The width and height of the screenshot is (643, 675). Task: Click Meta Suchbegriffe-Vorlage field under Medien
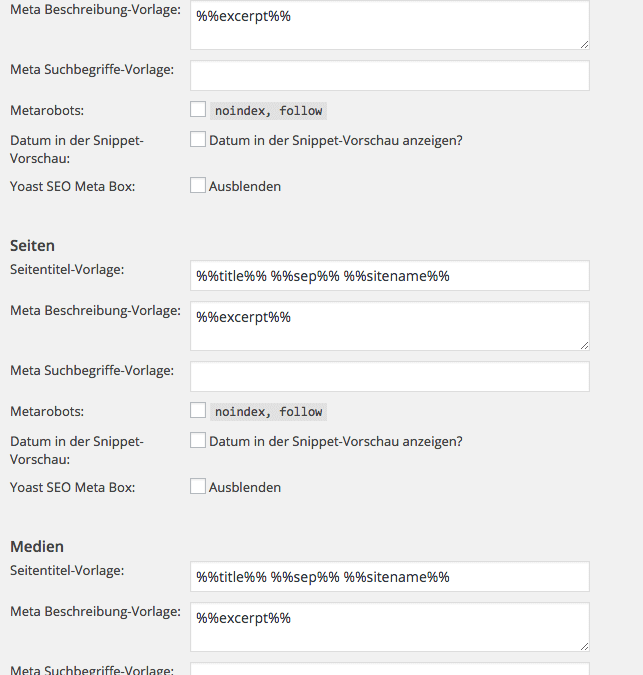point(389,670)
